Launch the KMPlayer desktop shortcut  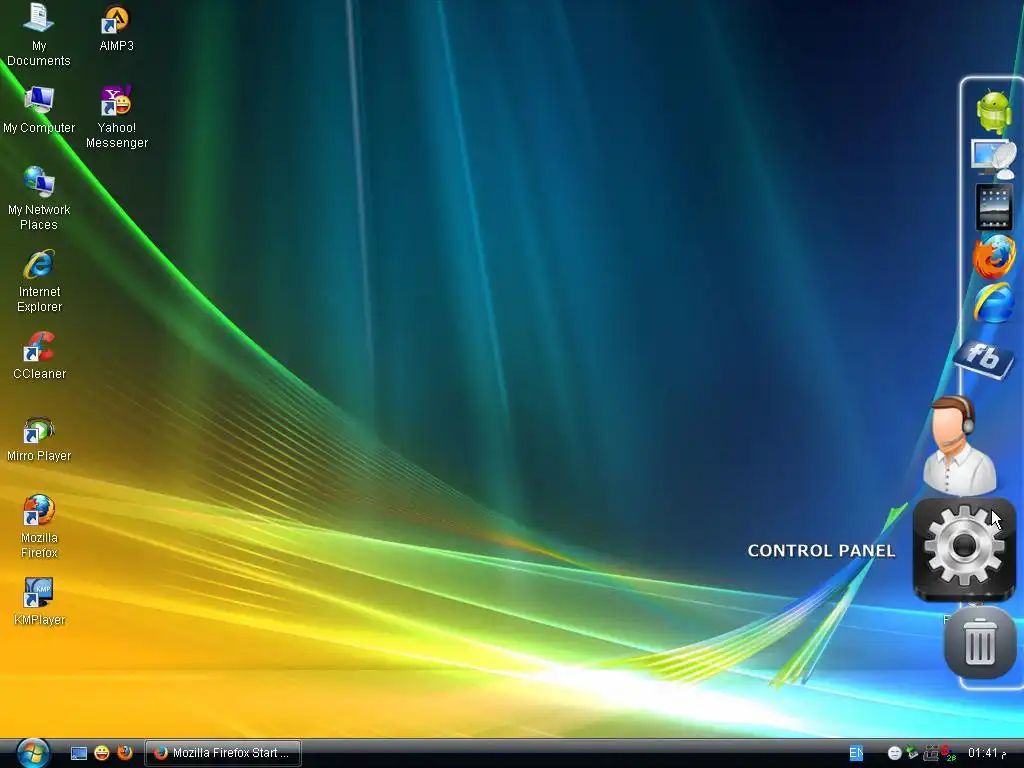(x=39, y=601)
